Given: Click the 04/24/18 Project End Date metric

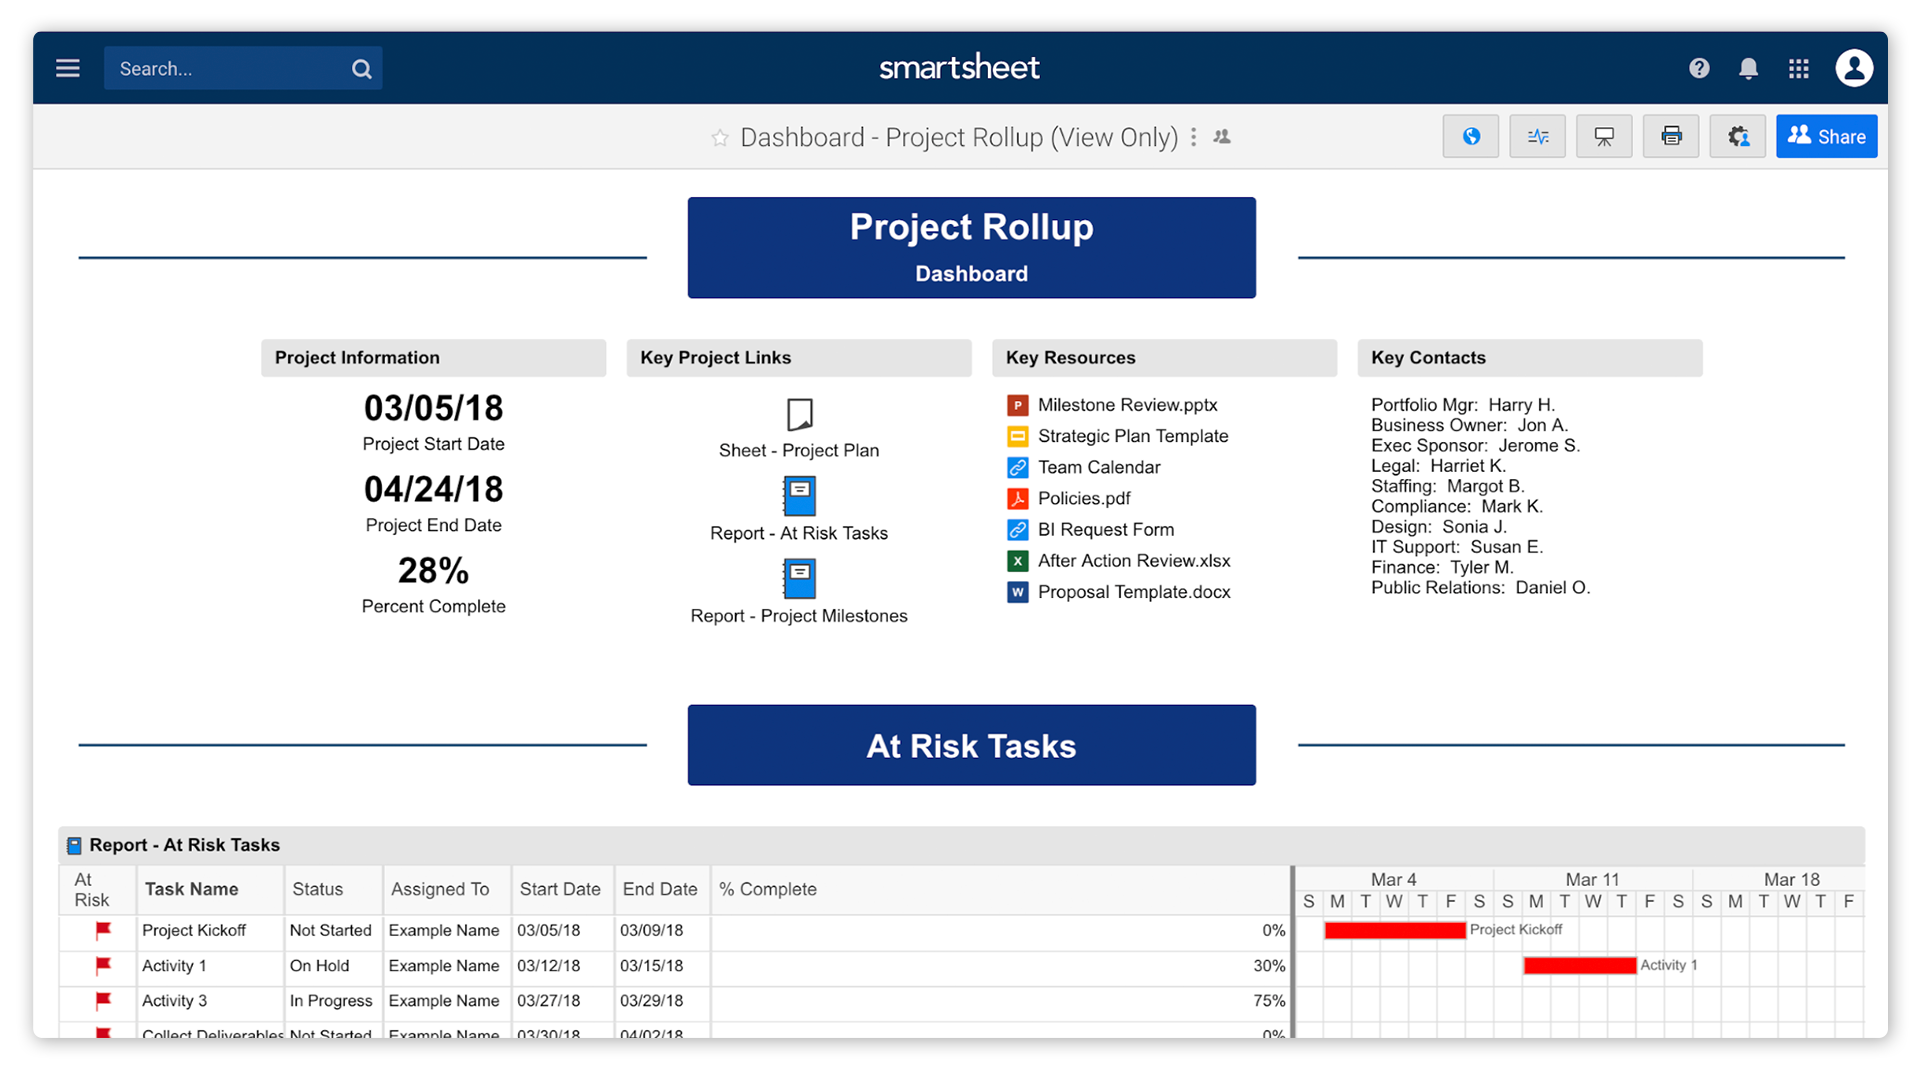Looking at the screenshot, I should [x=433, y=490].
